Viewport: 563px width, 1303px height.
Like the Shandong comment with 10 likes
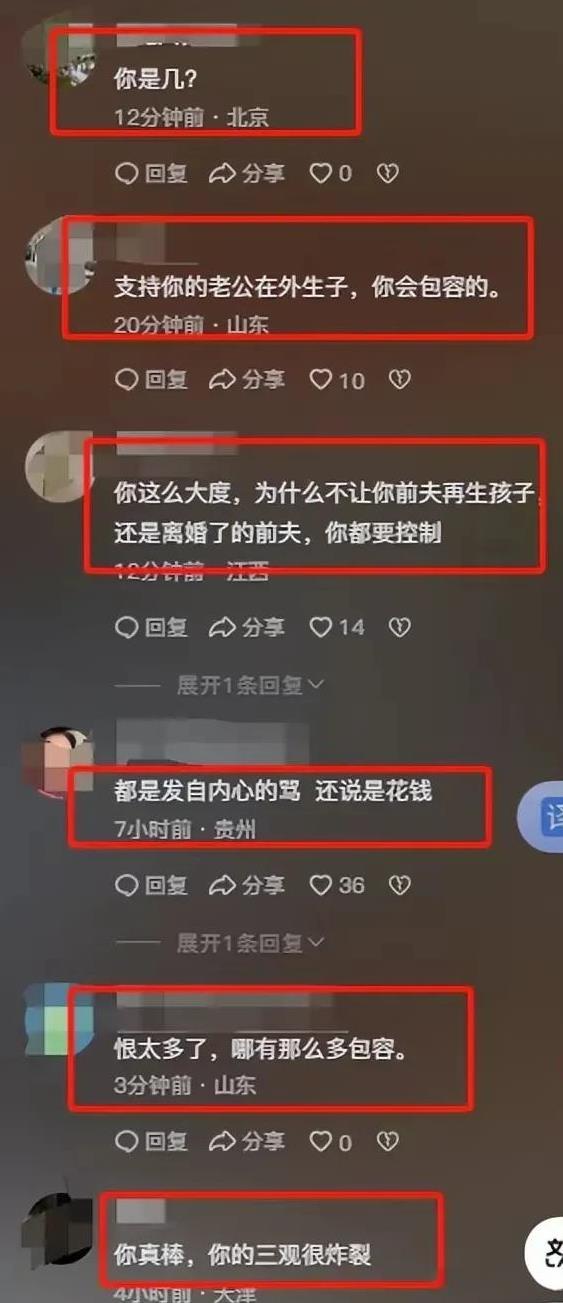tap(336, 380)
